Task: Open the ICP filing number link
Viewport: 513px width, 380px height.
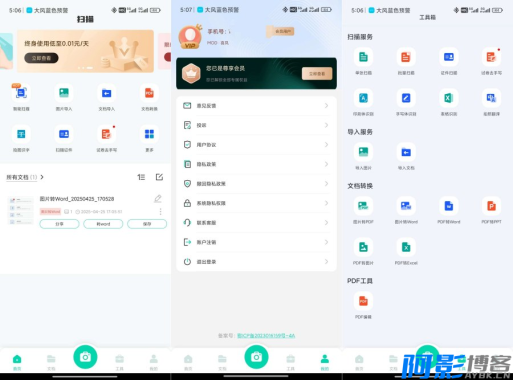Action: [266, 336]
